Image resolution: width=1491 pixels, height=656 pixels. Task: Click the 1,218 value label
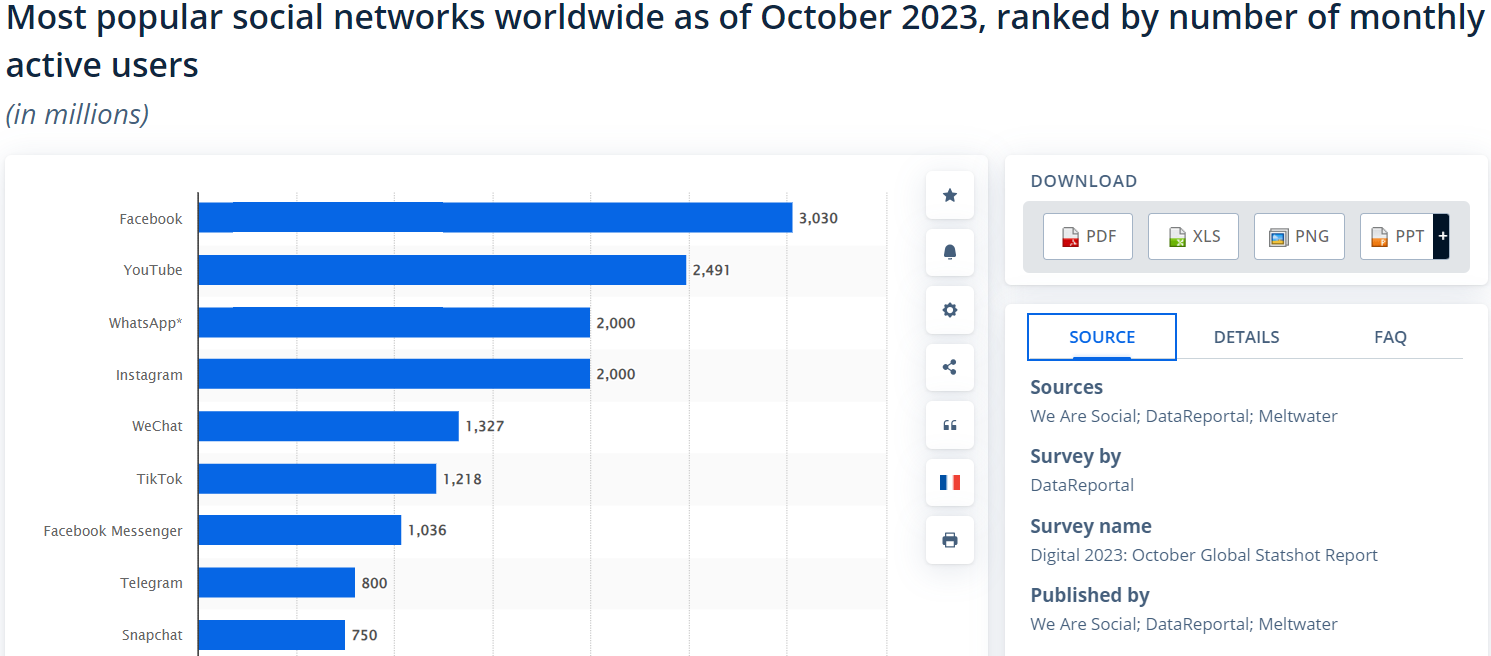tap(462, 479)
